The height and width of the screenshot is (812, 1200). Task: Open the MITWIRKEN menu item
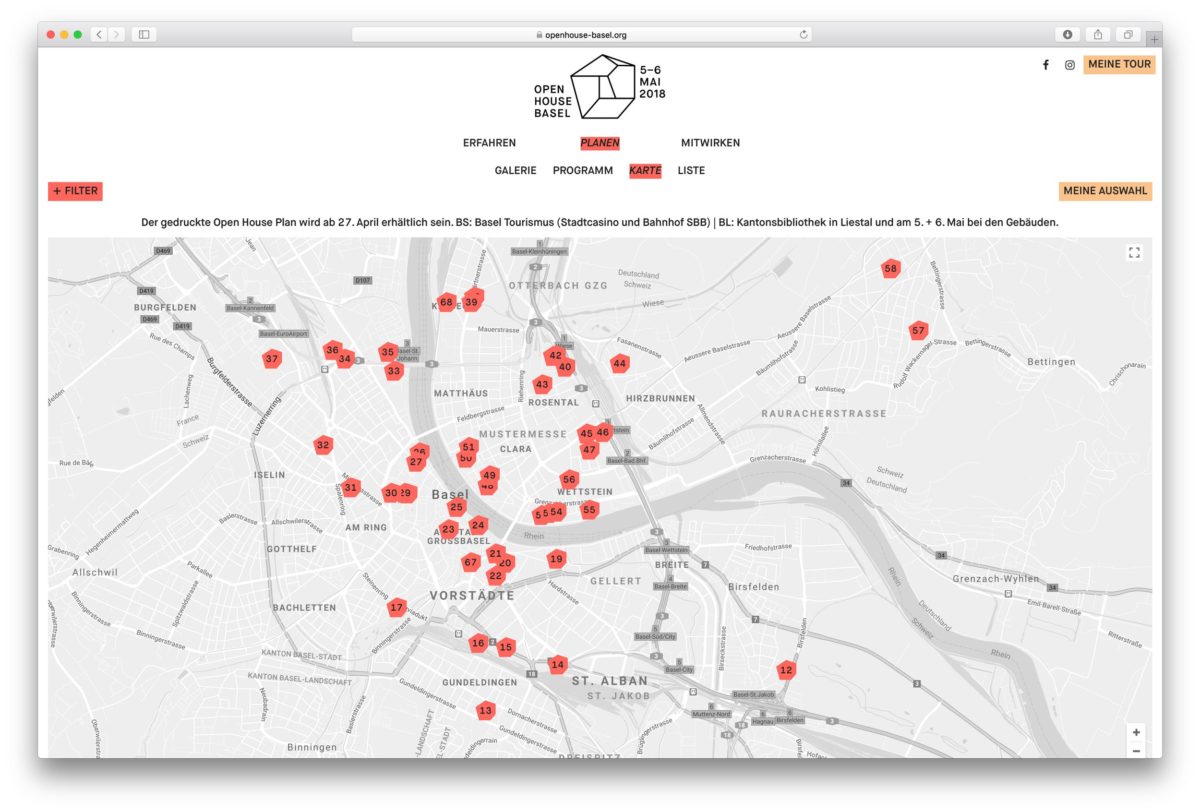tap(710, 143)
